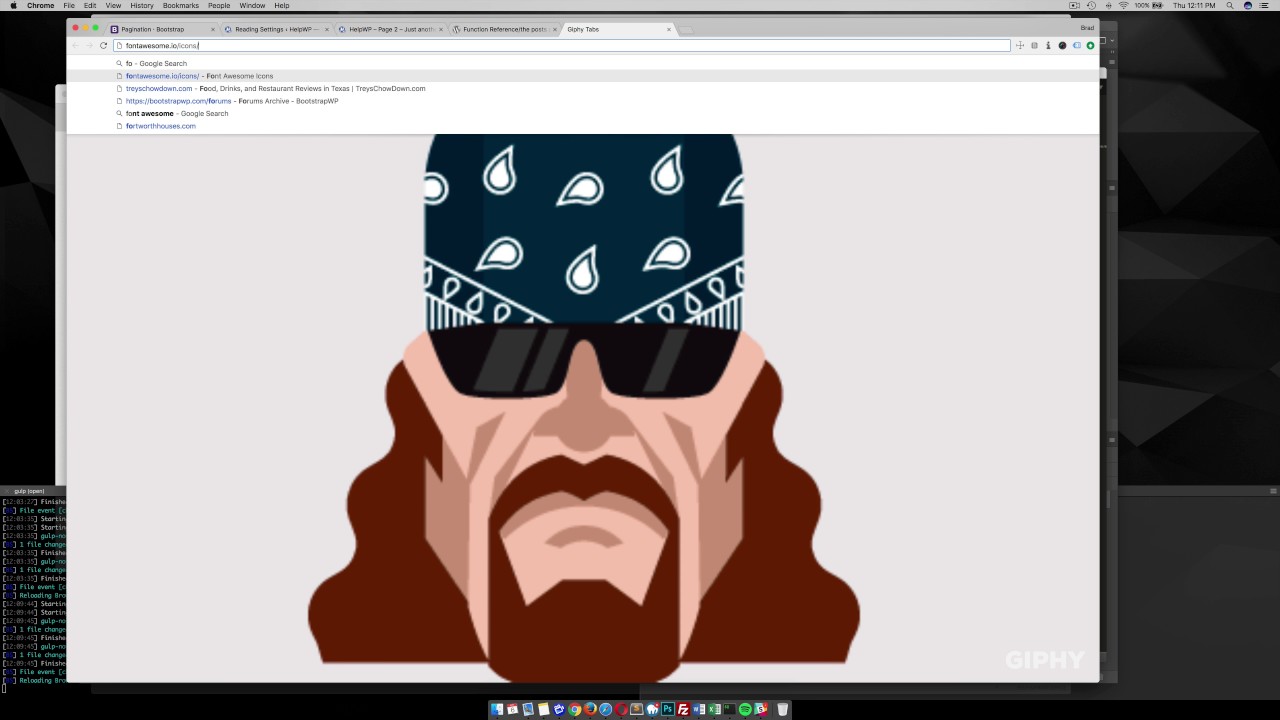Open FileZilla from the dock
1280x720 pixels.
[x=683, y=709]
